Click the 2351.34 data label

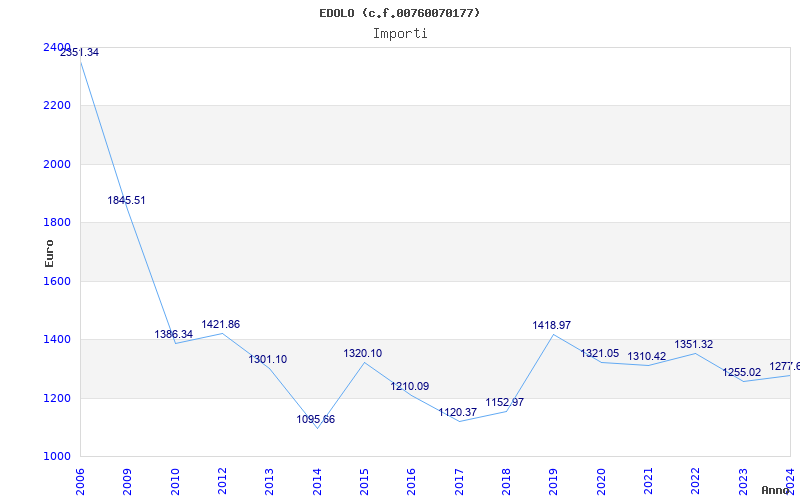click(80, 52)
